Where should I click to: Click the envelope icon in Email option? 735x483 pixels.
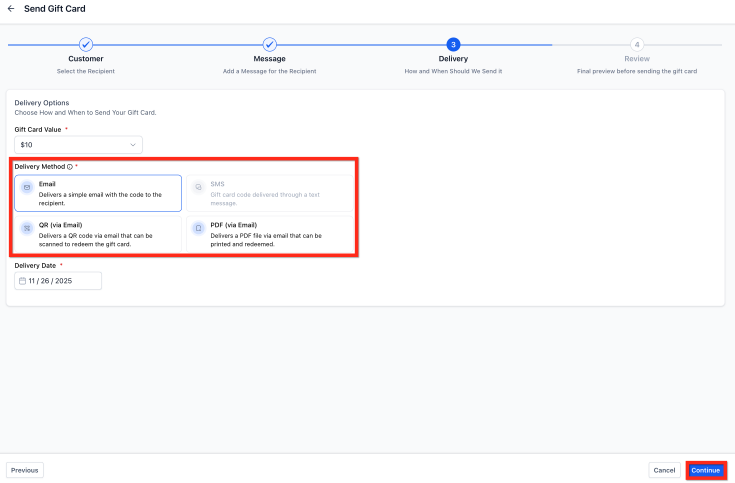tap(27, 188)
